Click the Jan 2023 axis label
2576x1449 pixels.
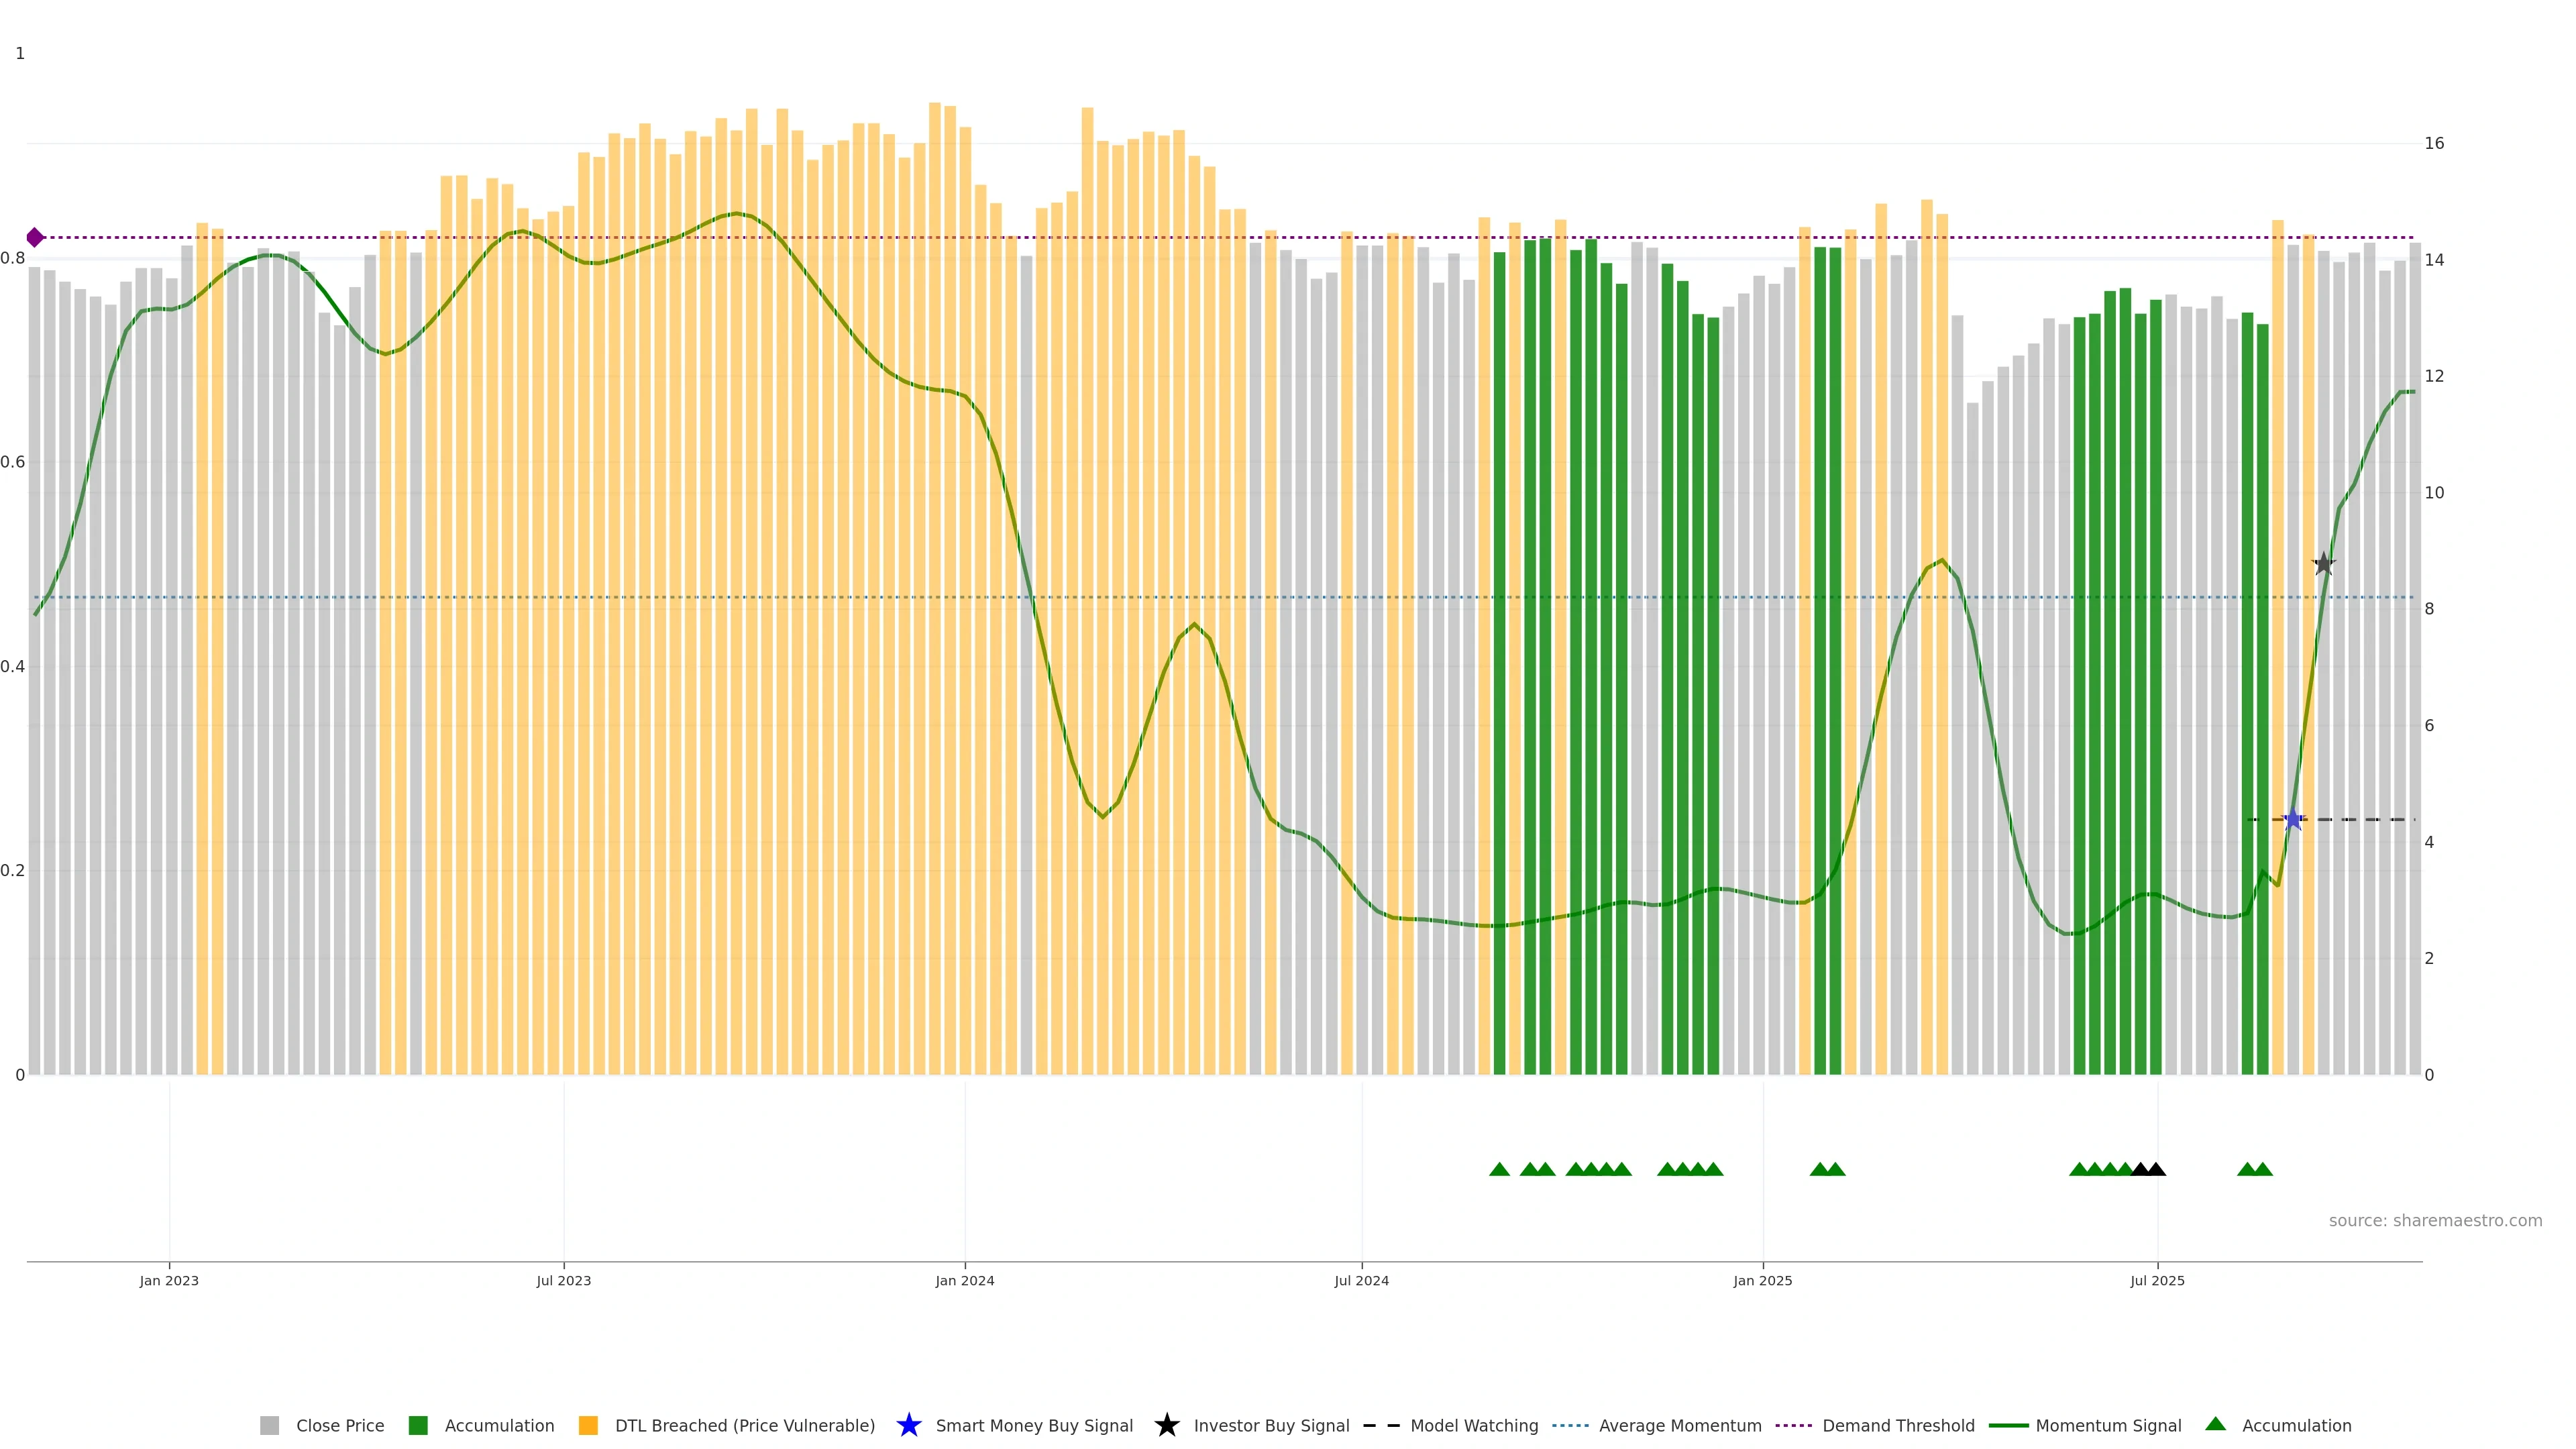point(169,1280)
